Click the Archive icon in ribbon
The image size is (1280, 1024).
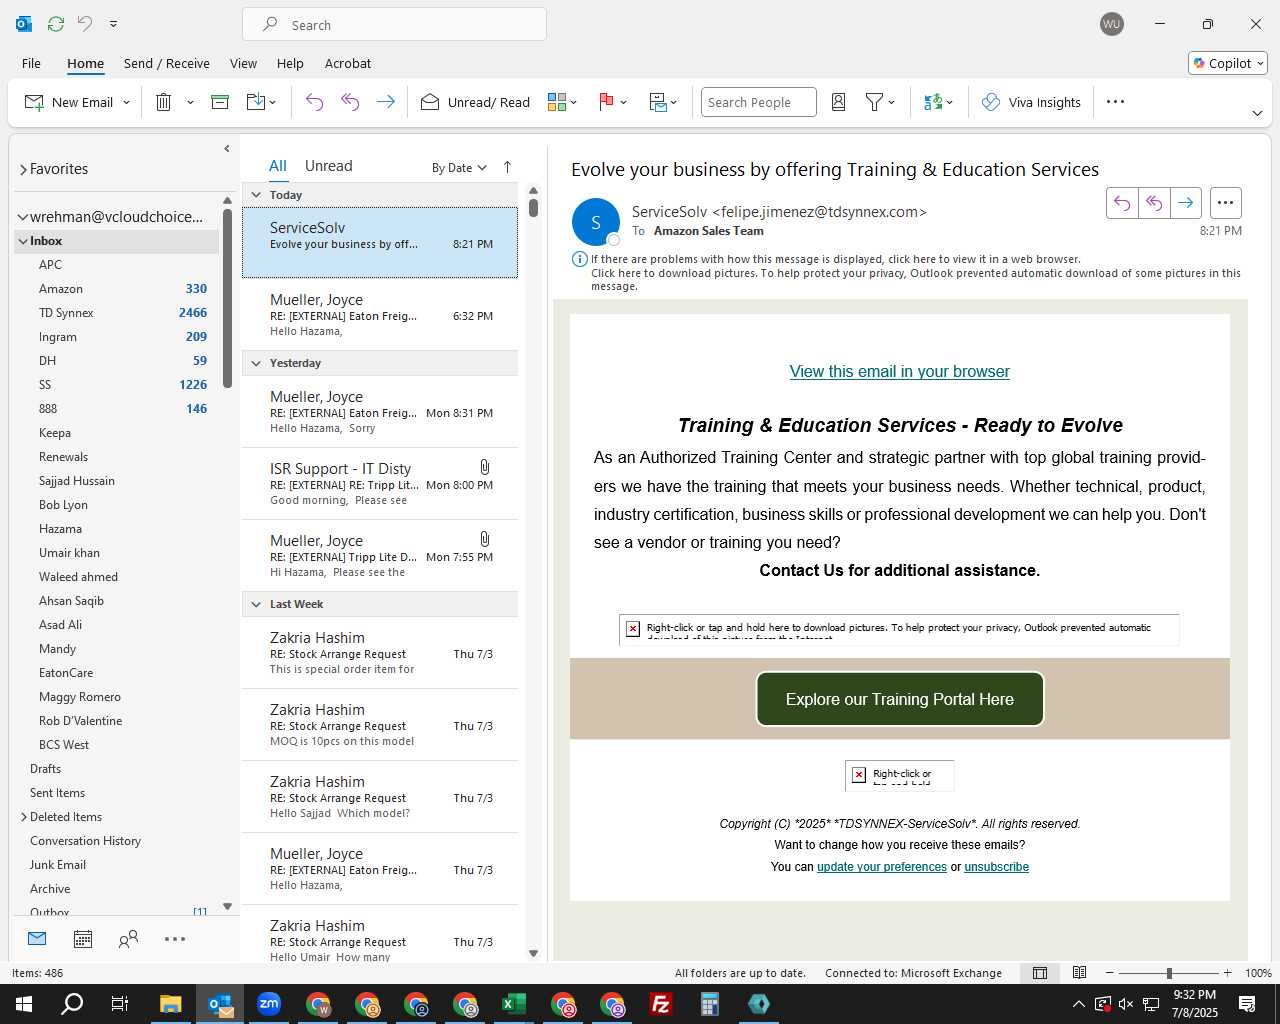tap(220, 102)
